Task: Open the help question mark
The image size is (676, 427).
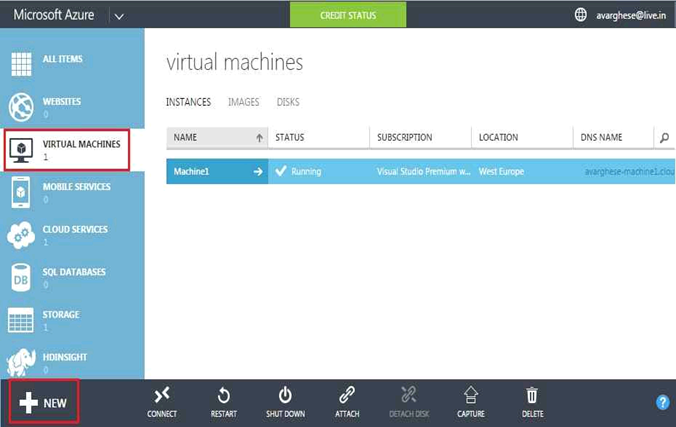Action: 663,402
